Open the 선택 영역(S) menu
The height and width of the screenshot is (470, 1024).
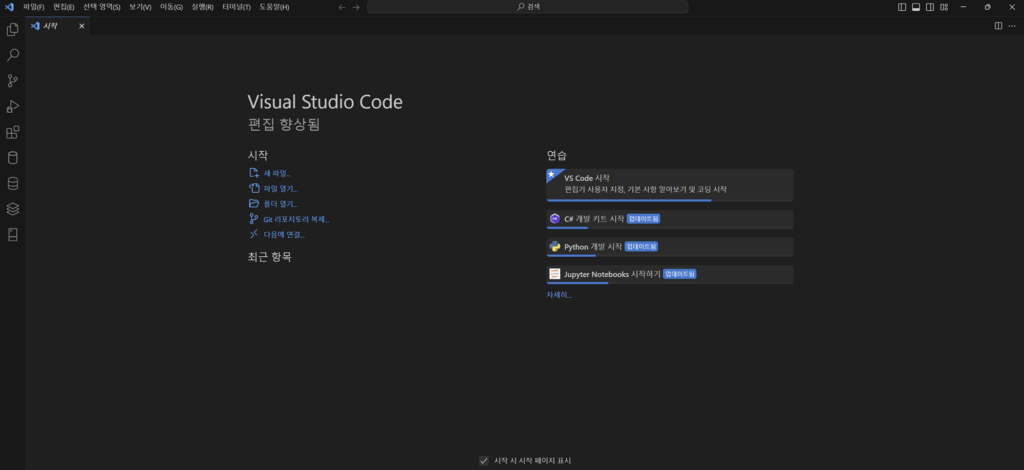pyautogui.click(x=102, y=7)
